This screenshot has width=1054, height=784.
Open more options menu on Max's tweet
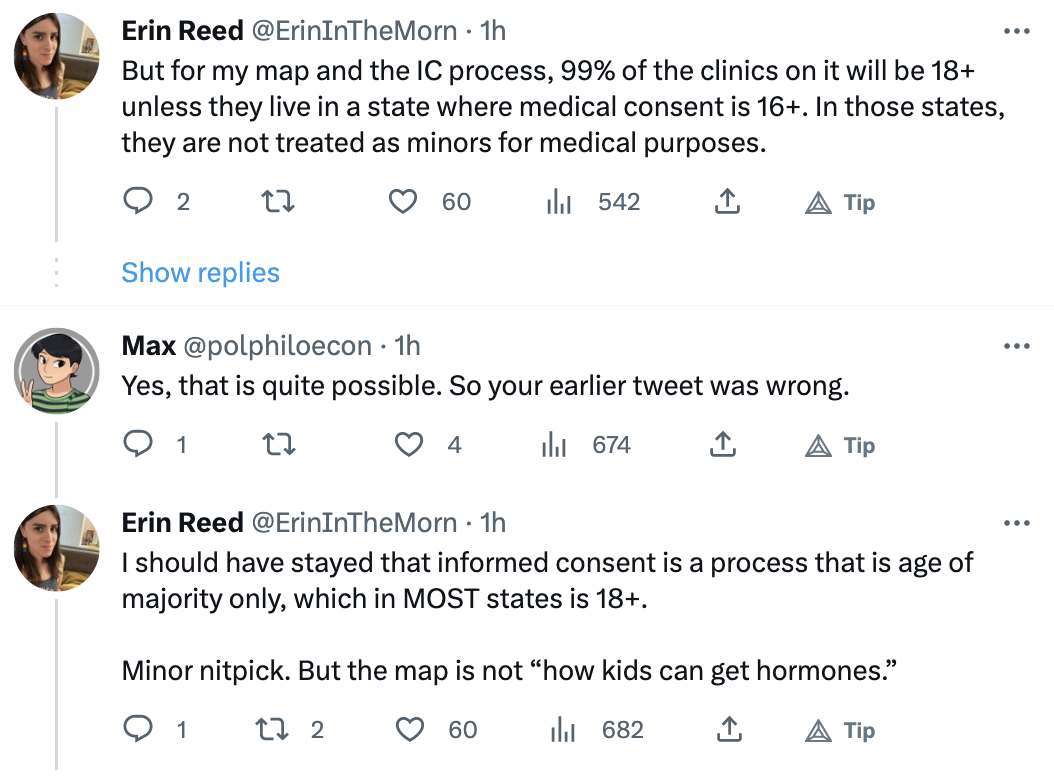click(1016, 346)
